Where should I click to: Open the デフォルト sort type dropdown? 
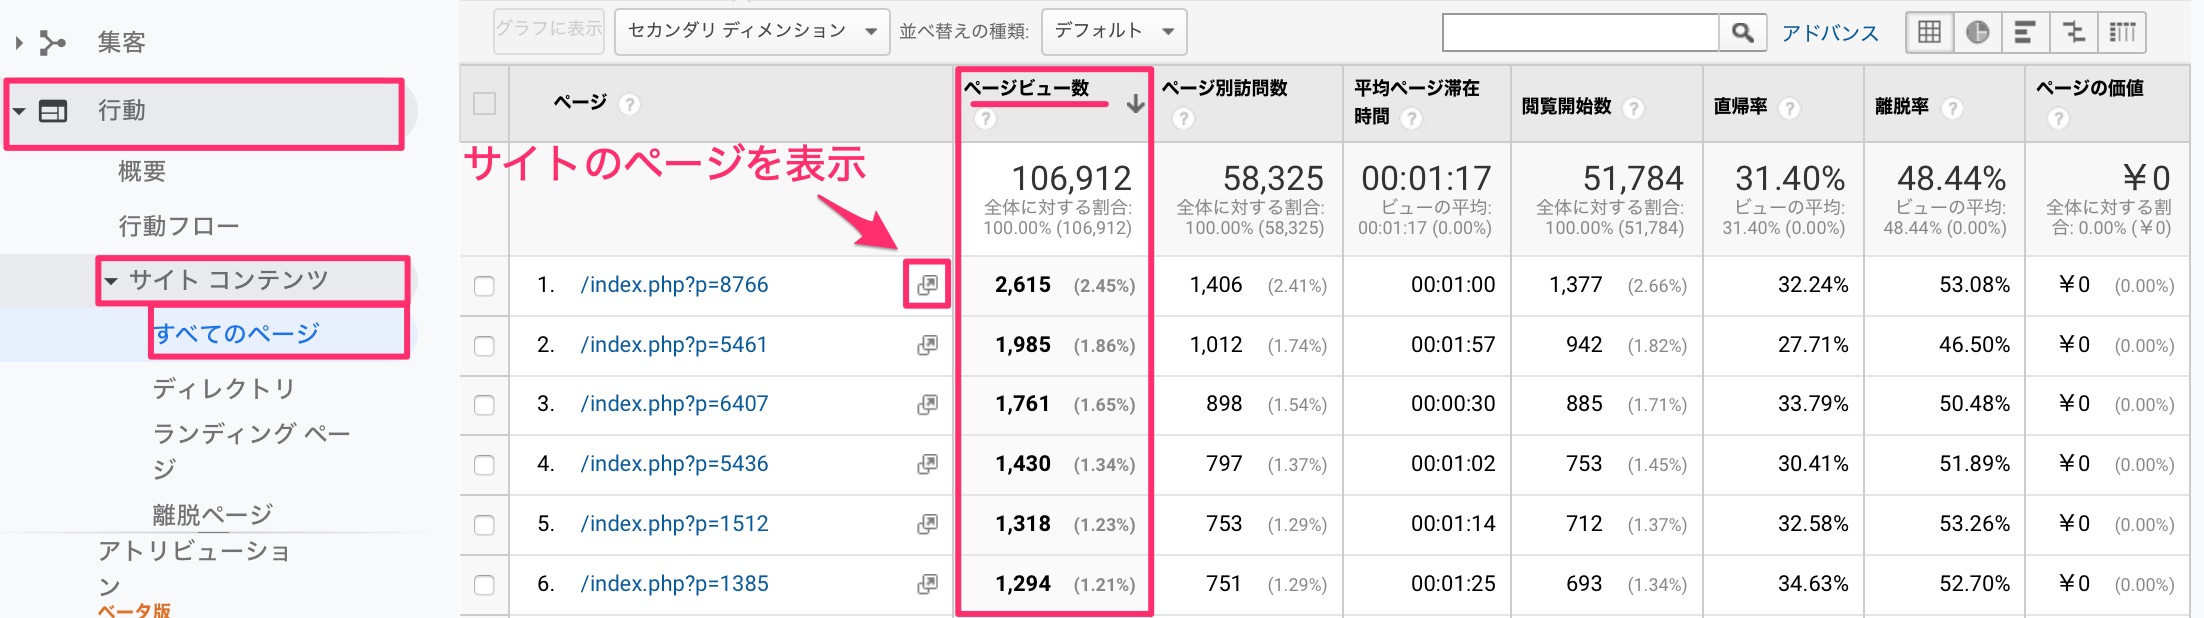point(1113,32)
